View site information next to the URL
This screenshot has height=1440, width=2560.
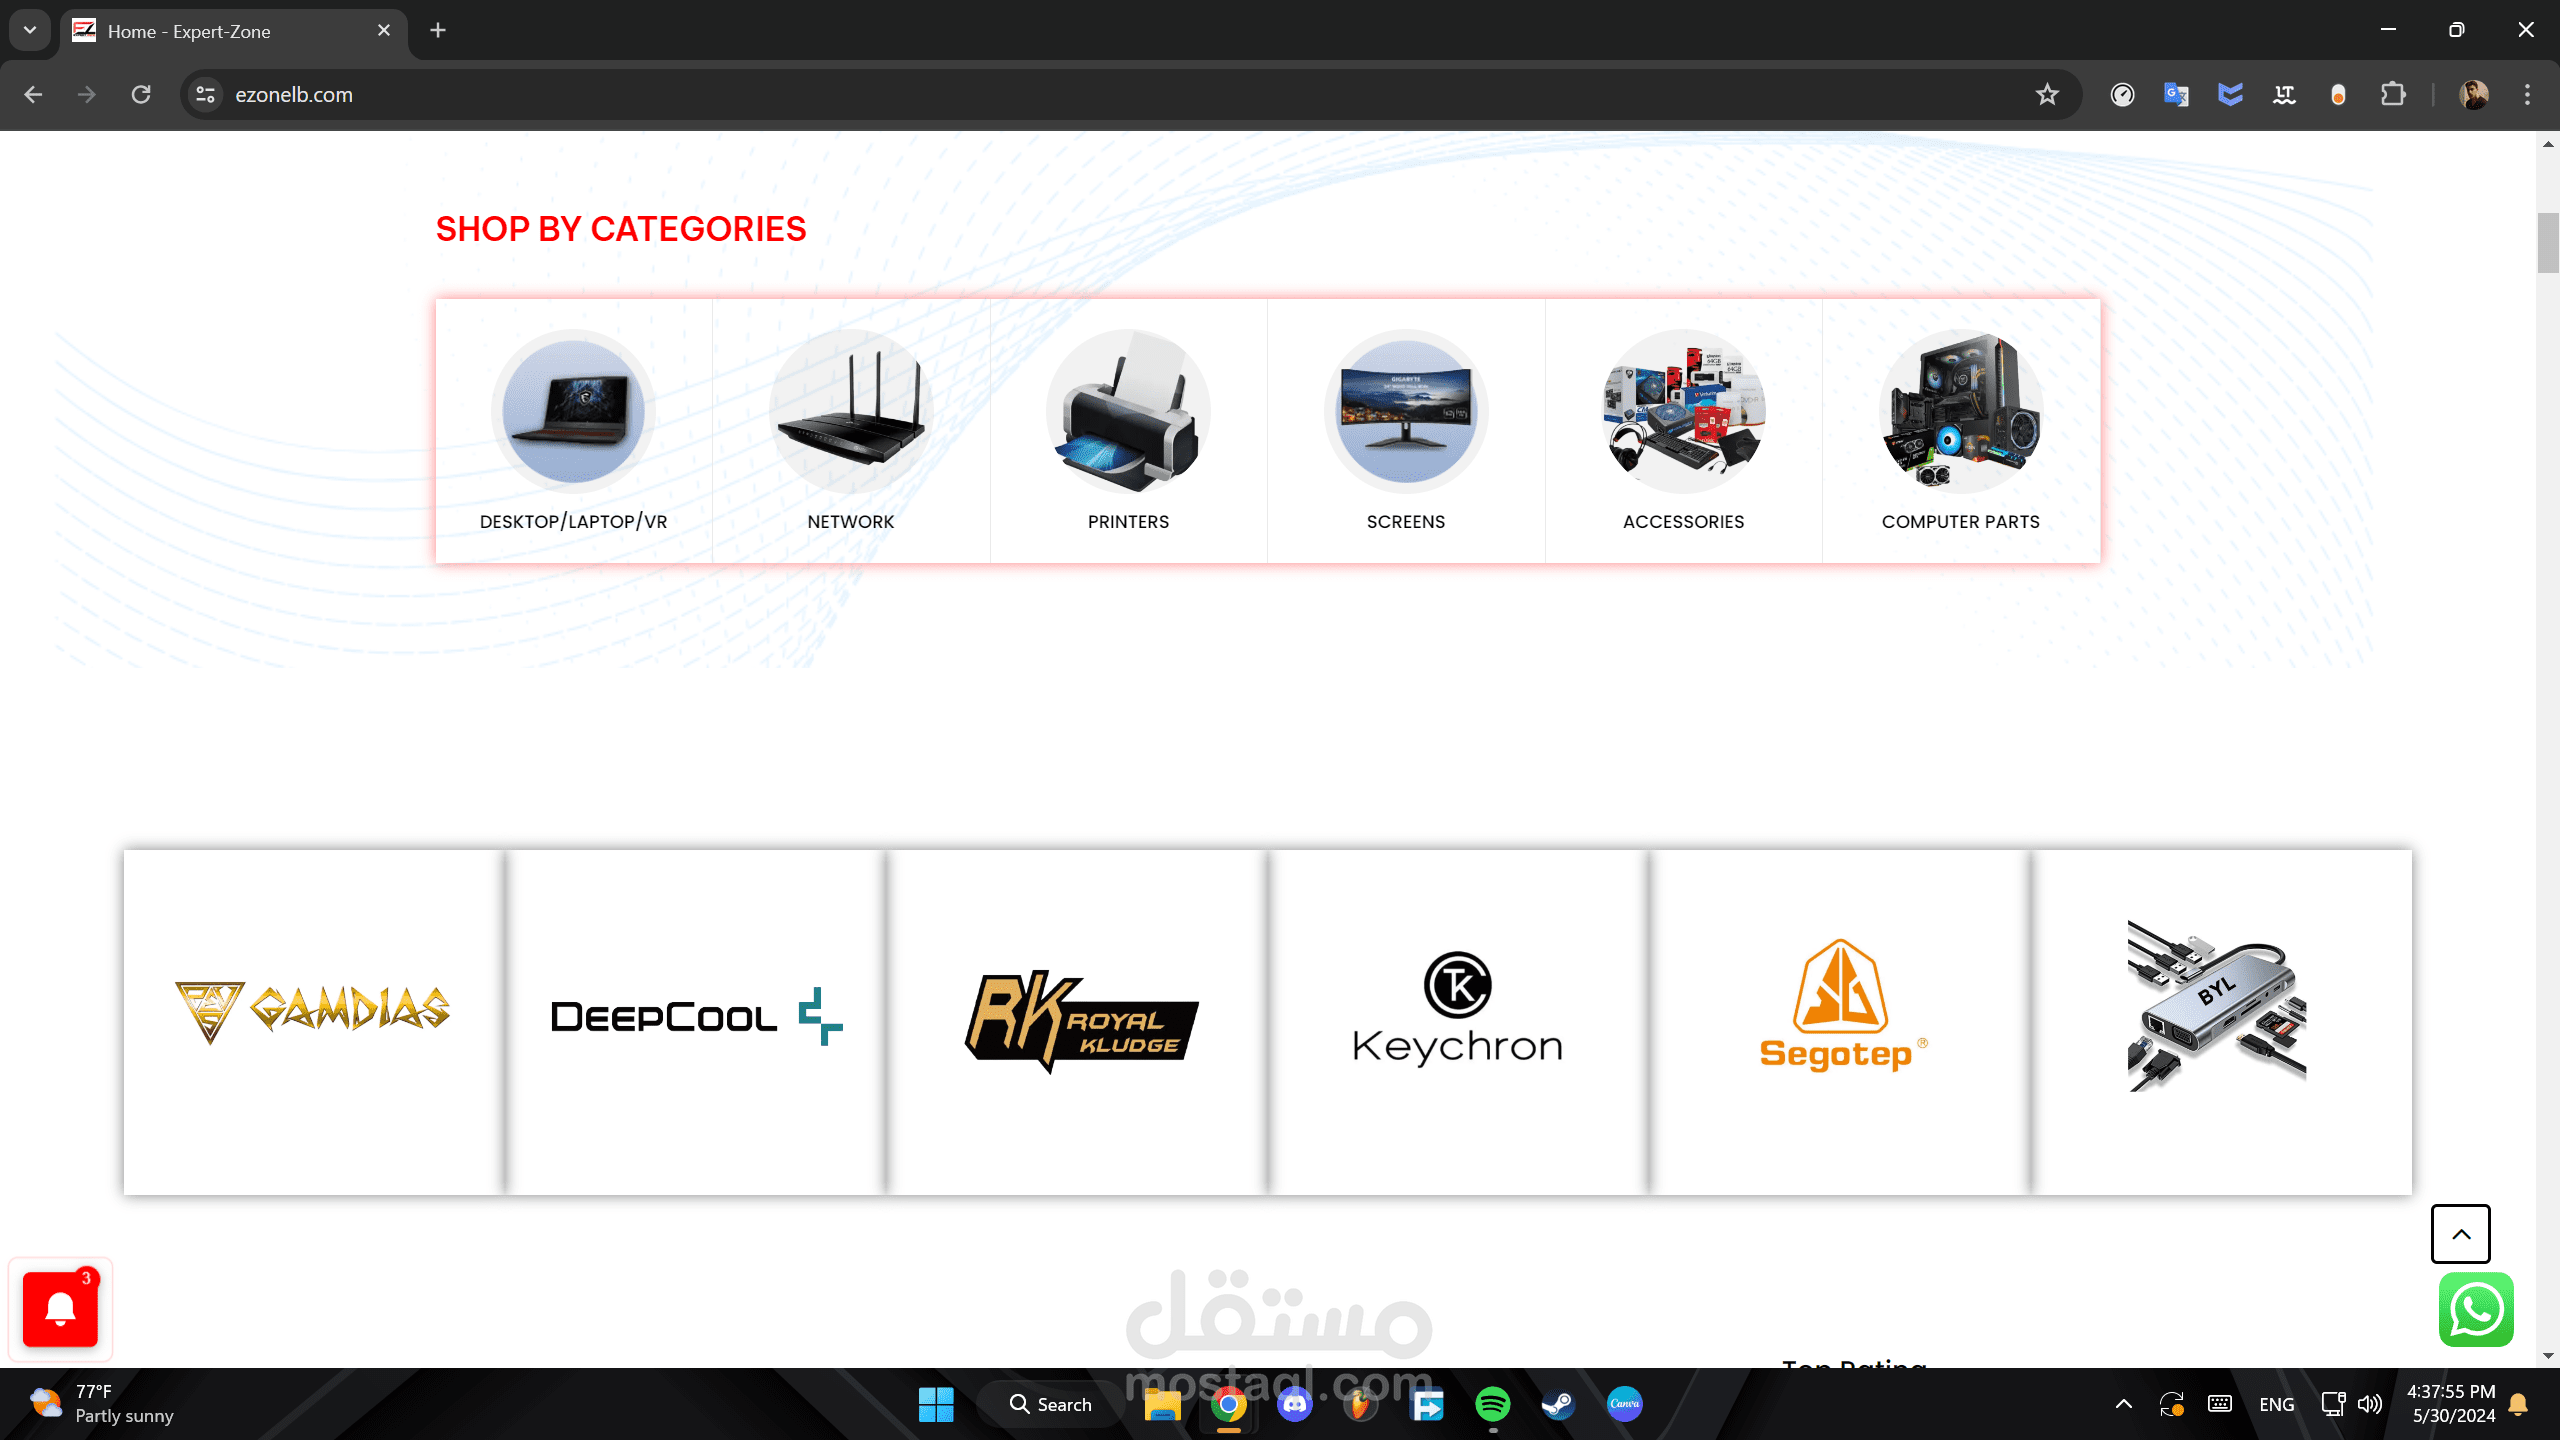click(x=206, y=95)
